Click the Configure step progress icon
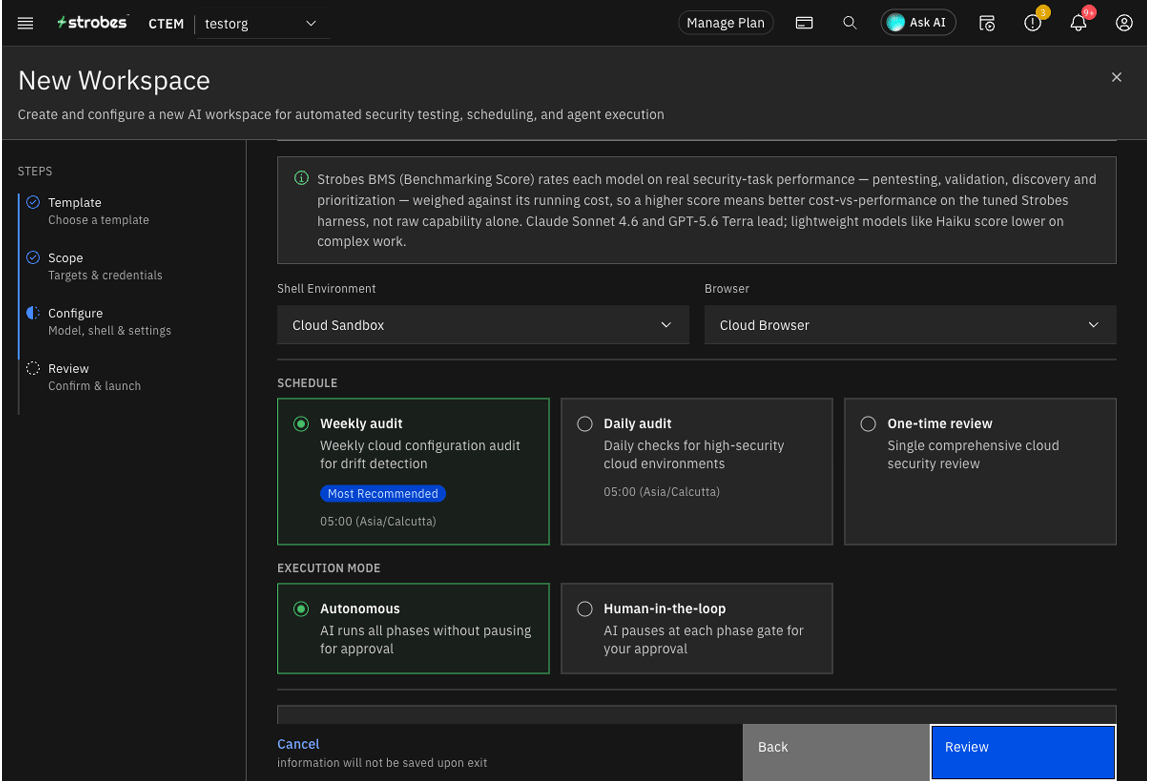Screen dimensions: 1150x781 pyautogui.click(x=33, y=312)
